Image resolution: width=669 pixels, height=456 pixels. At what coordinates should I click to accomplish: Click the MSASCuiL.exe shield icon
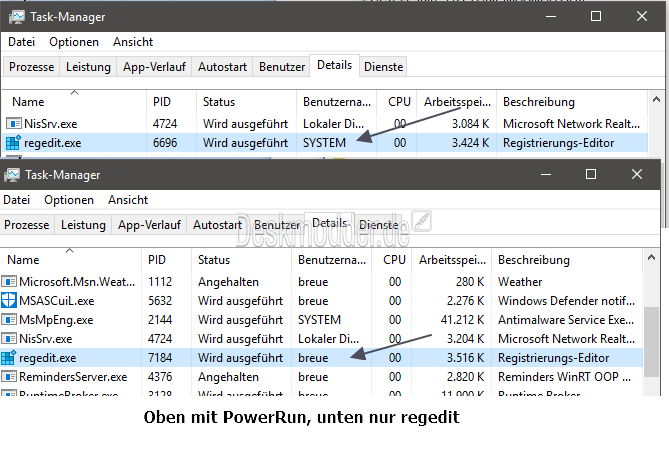pyautogui.click(x=9, y=300)
